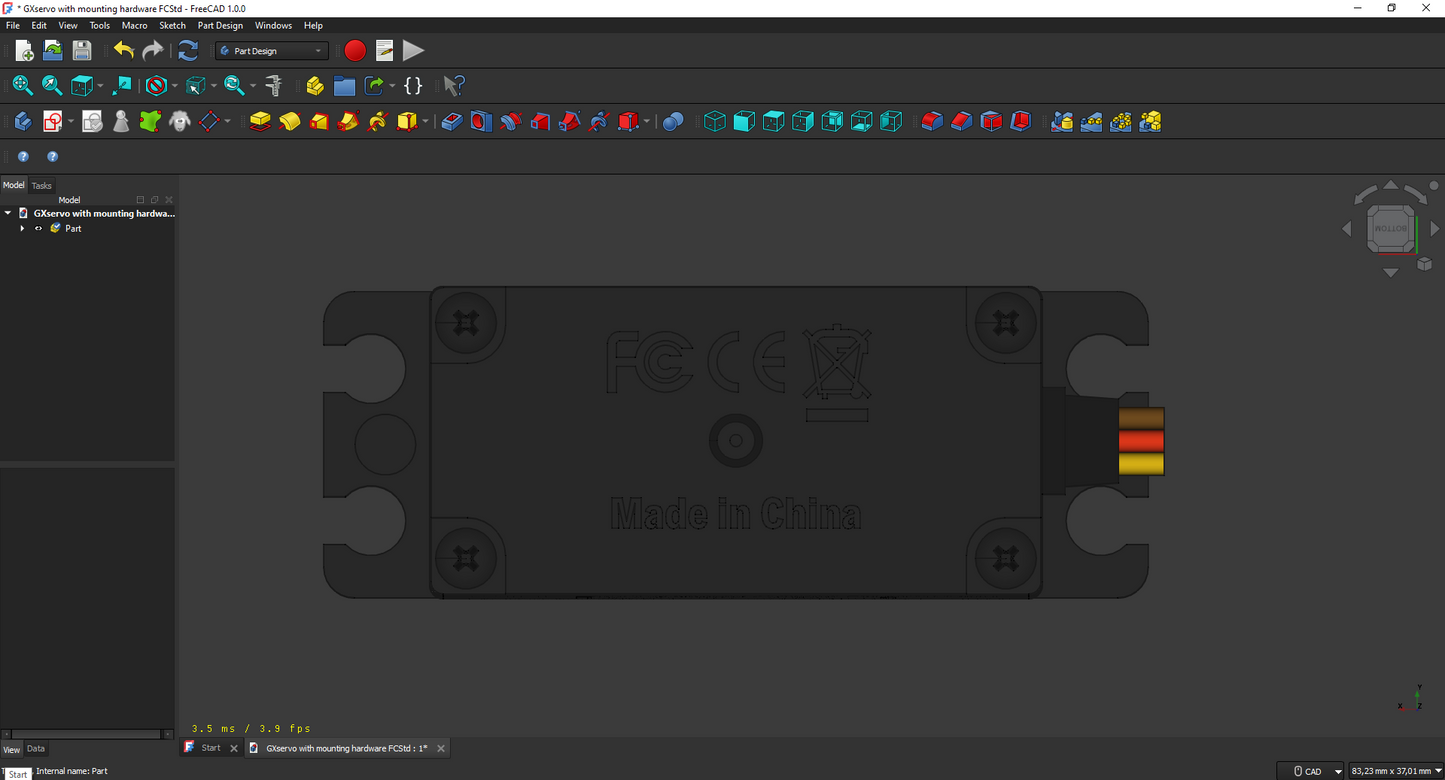The image size is (1445, 780).
Task: Click the navigation cube BOTTOM face
Action: click(x=1390, y=228)
